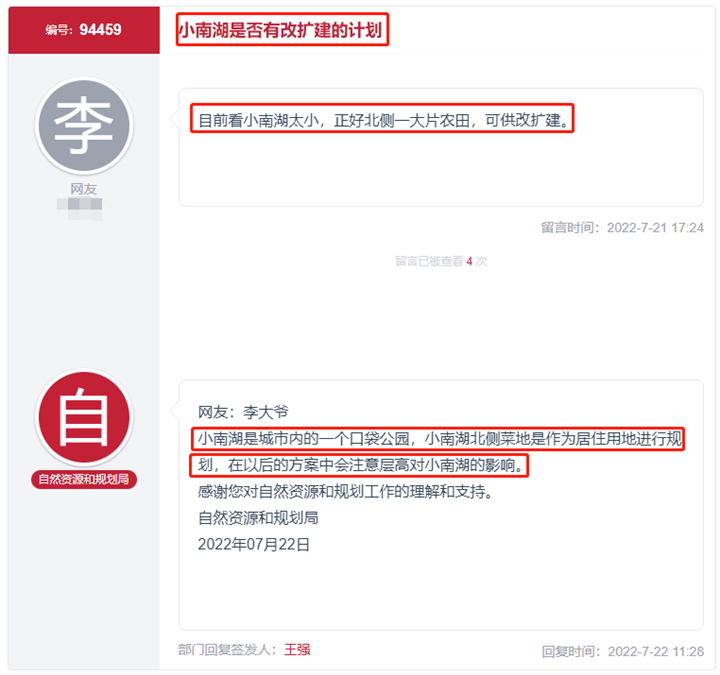Click the reply line starting 小南湖是城市内的
Viewport: 720px width, 675px height.
pos(440,439)
